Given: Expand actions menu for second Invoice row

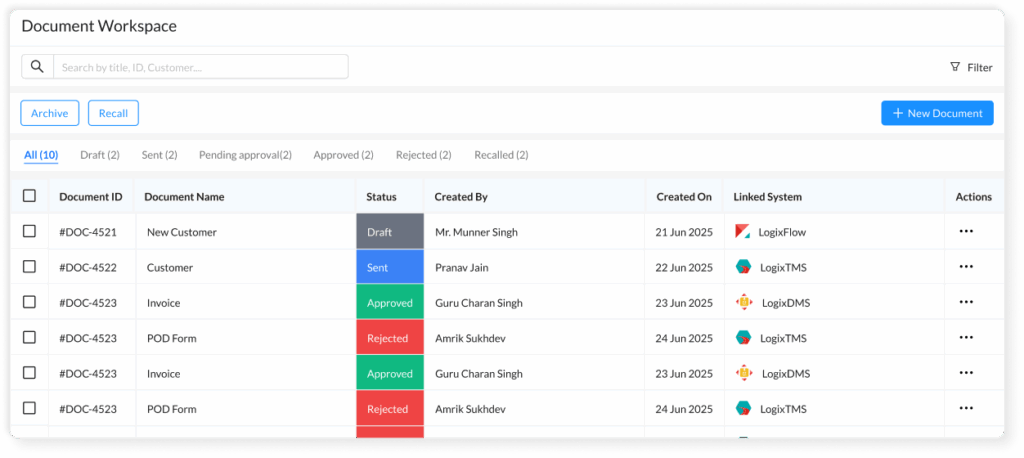Looking at the screenshot, I should 966,373.
